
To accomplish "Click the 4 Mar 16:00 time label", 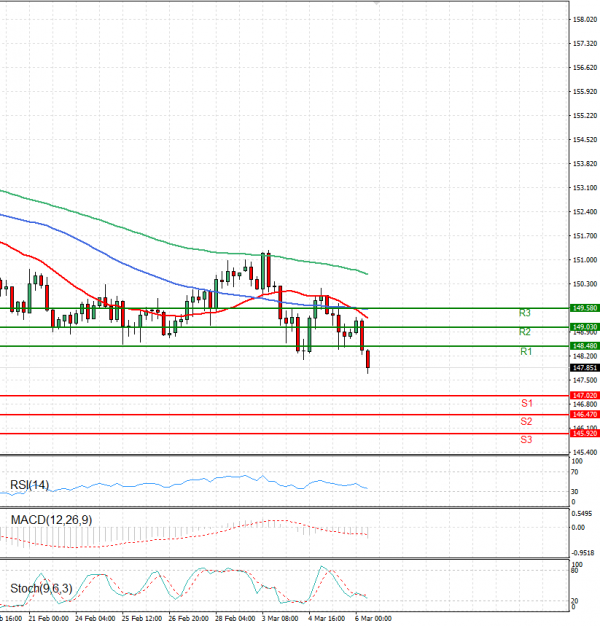I will [327, 618].
